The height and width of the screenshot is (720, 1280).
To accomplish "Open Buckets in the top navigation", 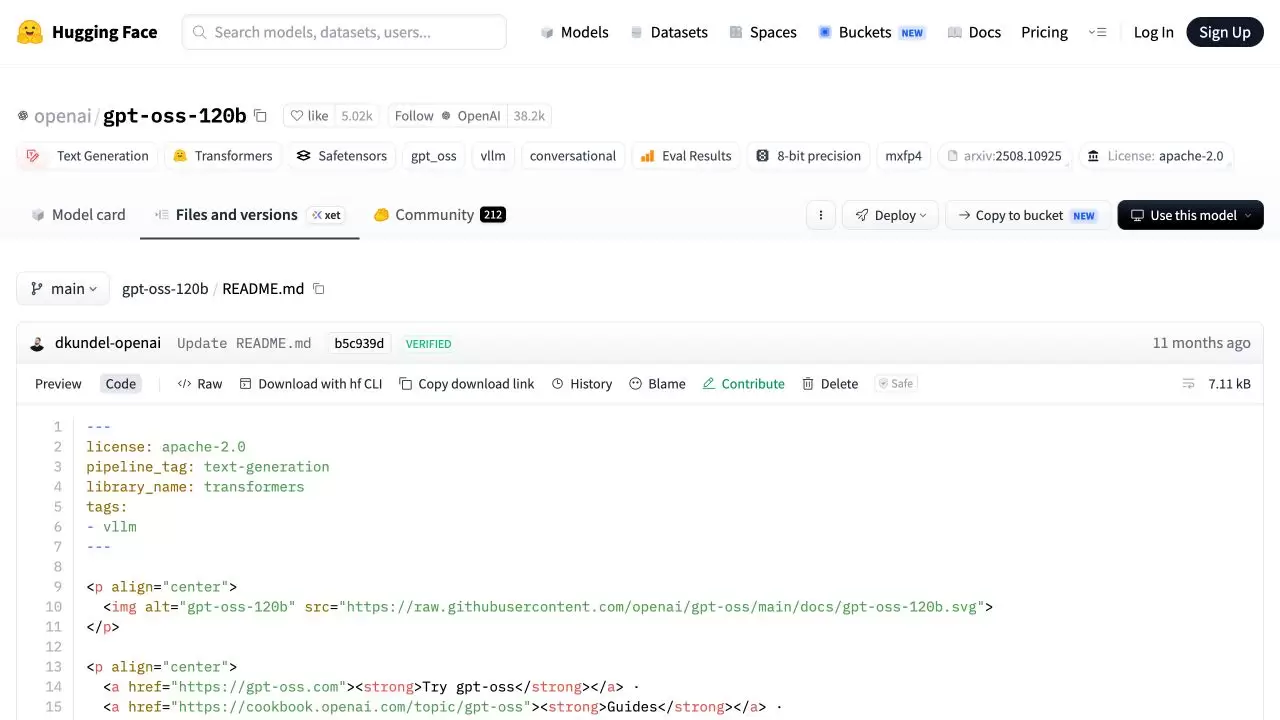I will pos(871,32).
